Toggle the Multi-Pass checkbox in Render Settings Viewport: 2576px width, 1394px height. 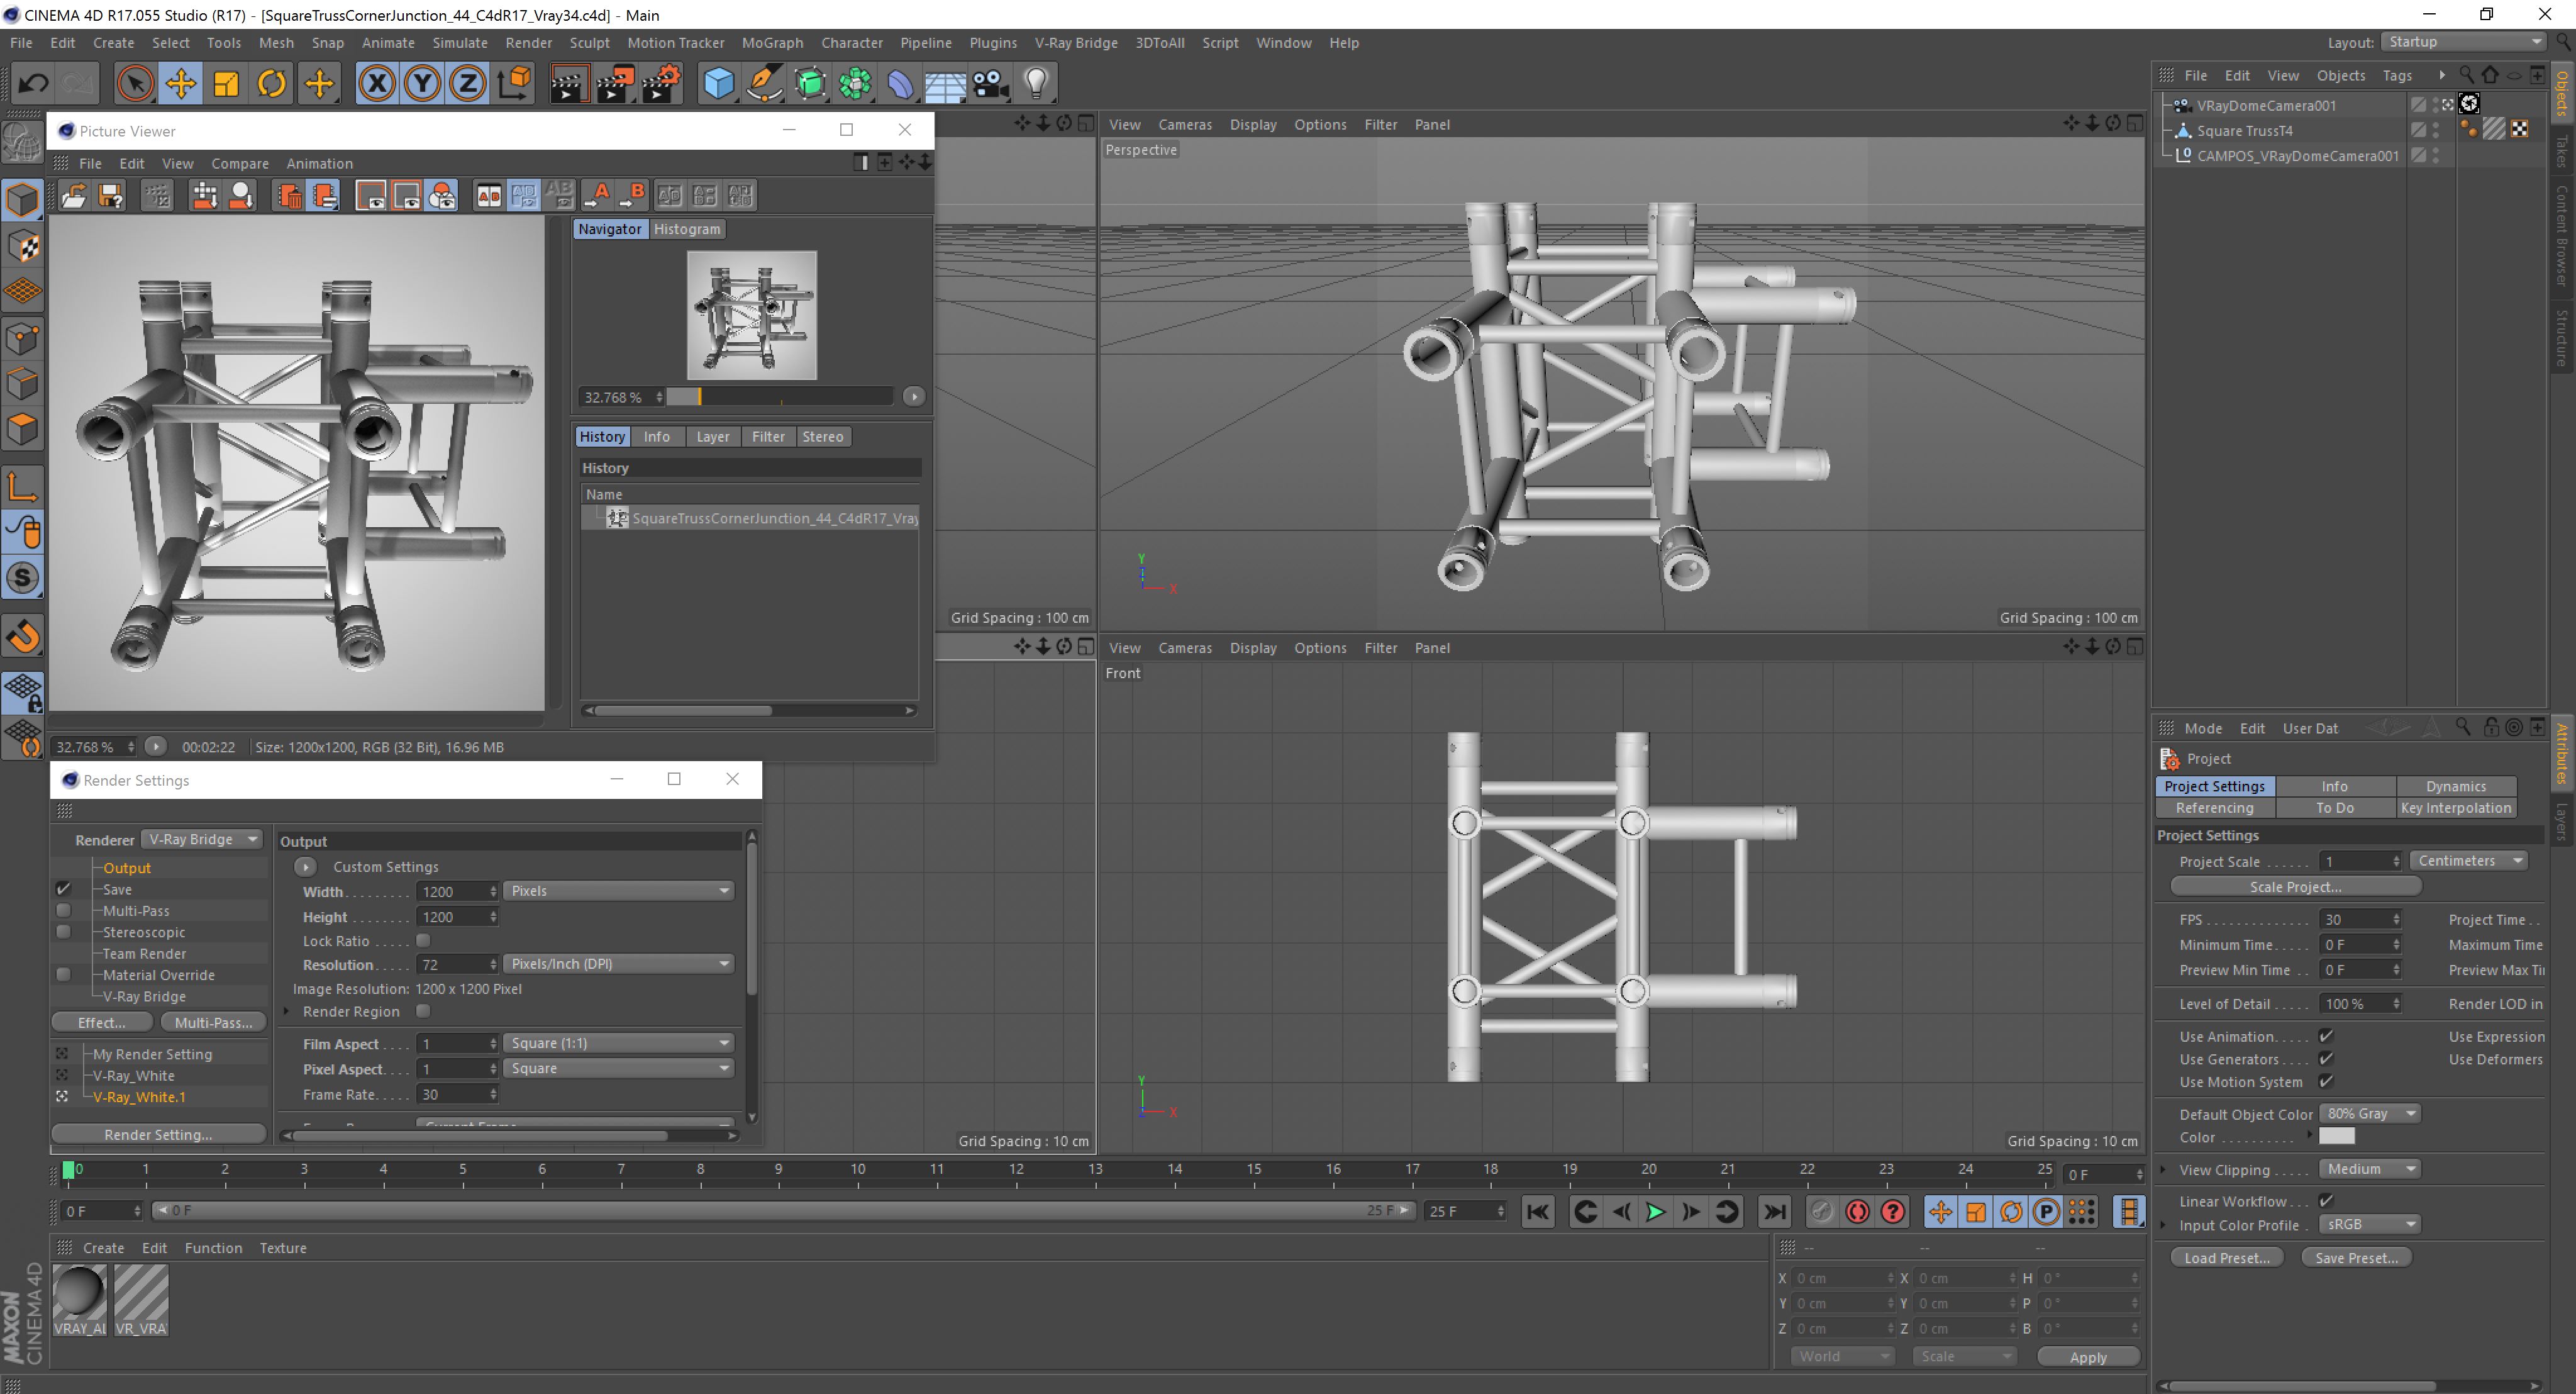pyautogui.click(x=64, y=910)
